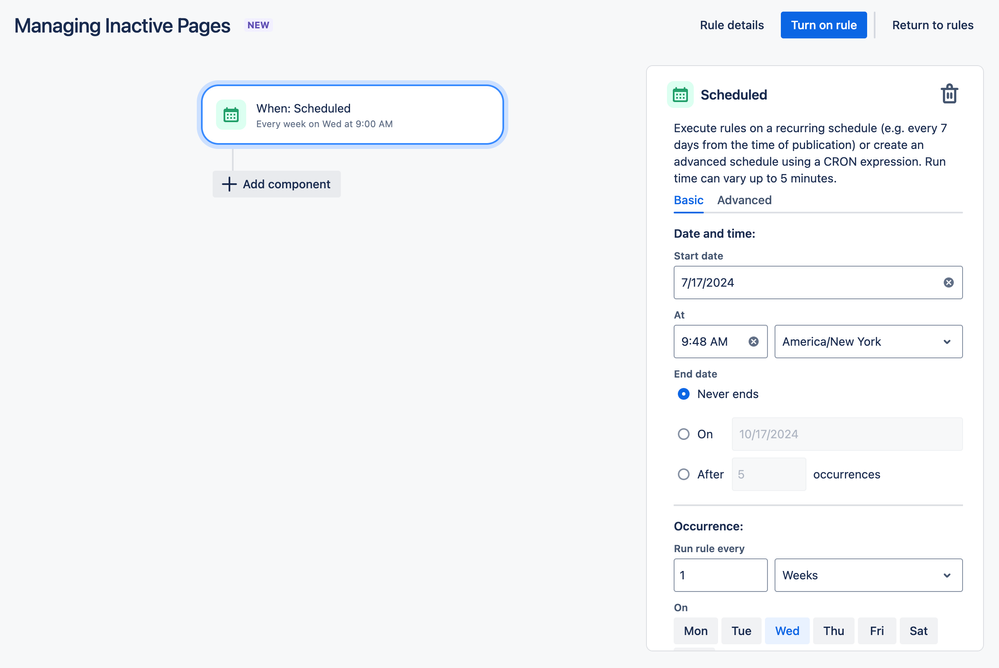This screenshot has height=668, width=999.
Task: Click the occurrences count field showing 5
Action: tap(769, 474)
